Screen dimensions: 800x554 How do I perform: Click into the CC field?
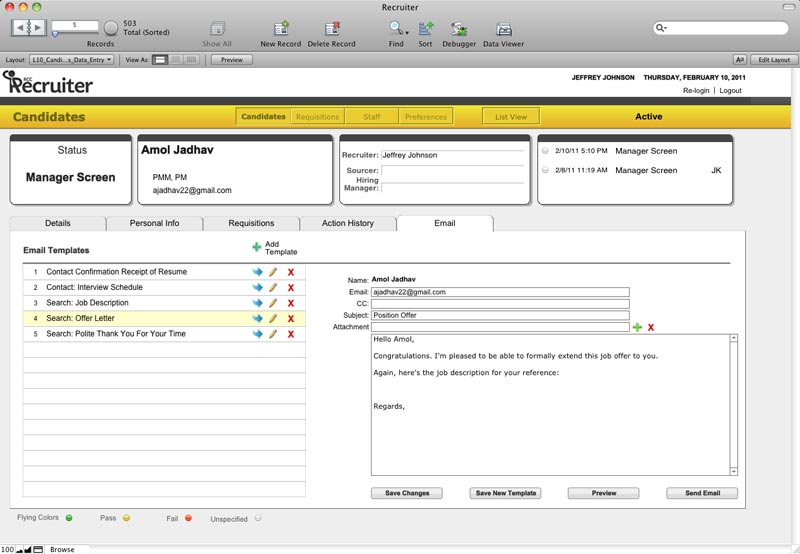coord(500,304)
